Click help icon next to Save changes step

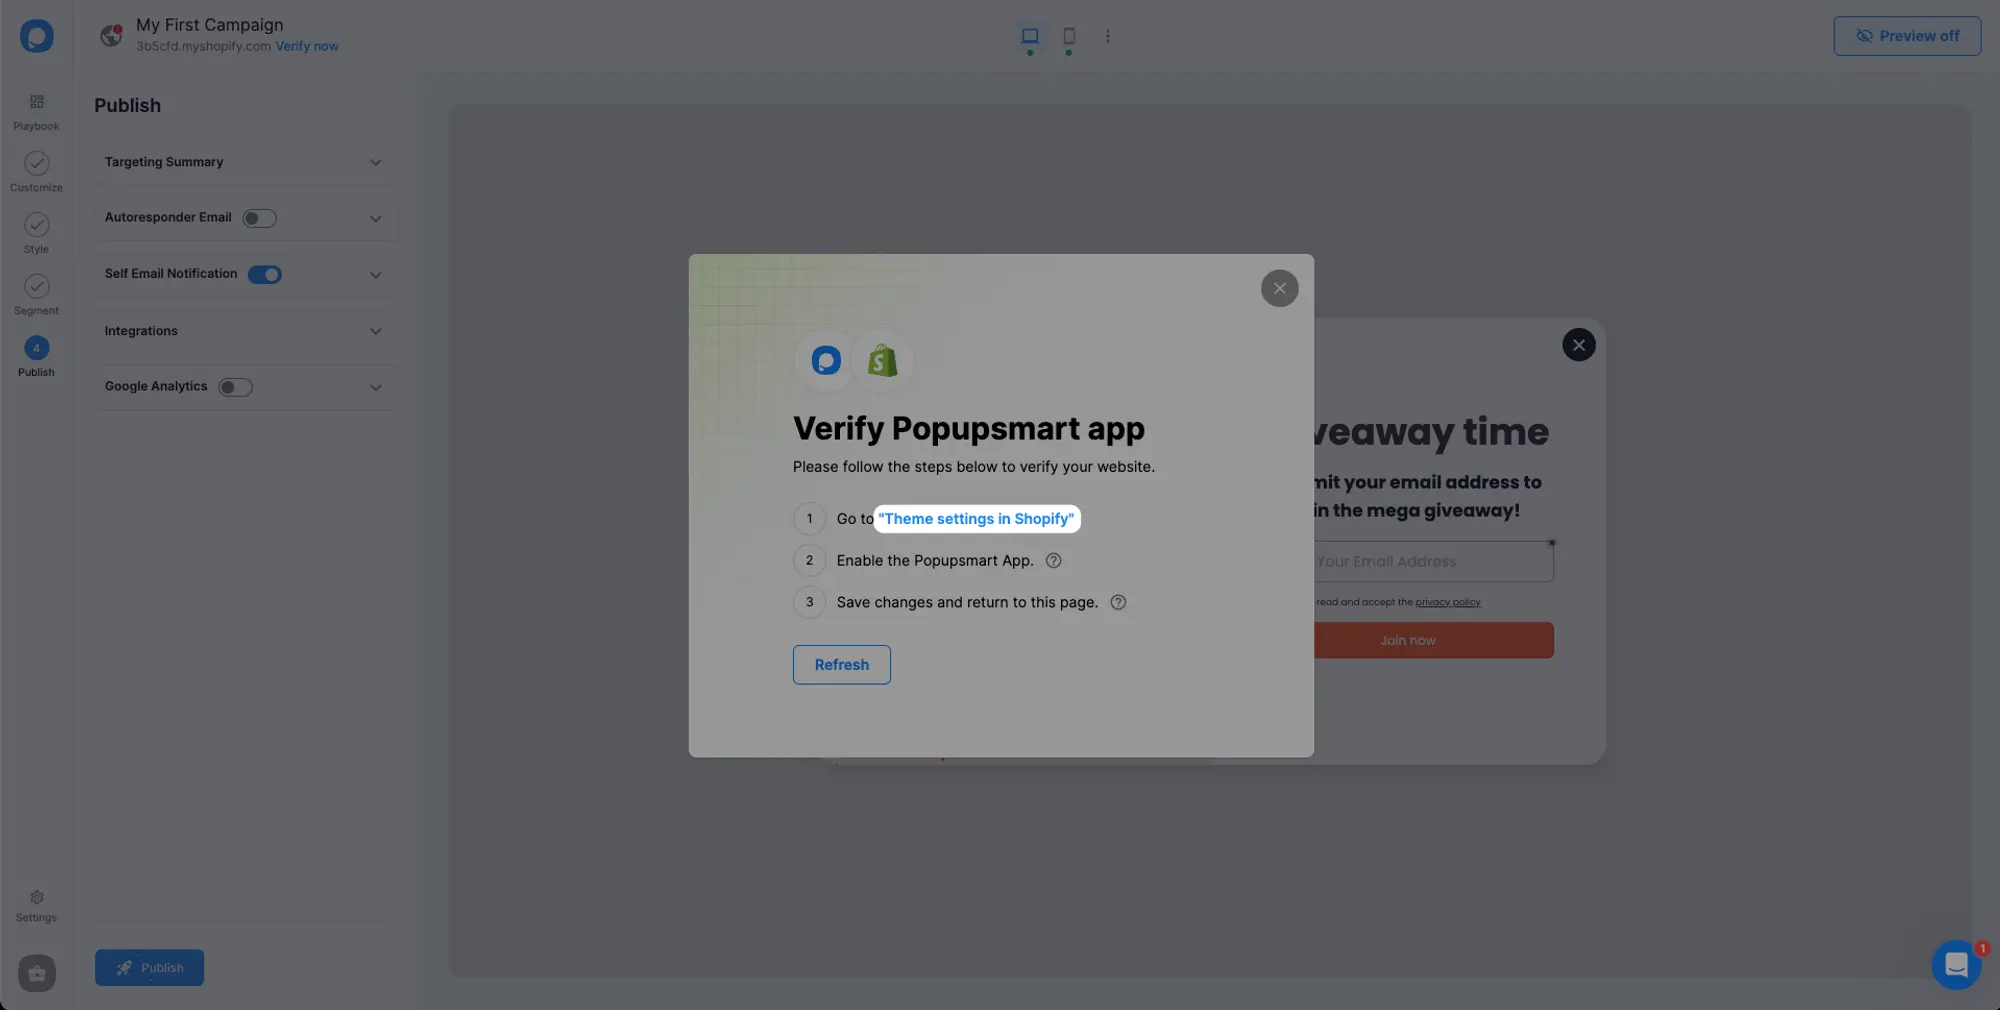pos(1118,602)
